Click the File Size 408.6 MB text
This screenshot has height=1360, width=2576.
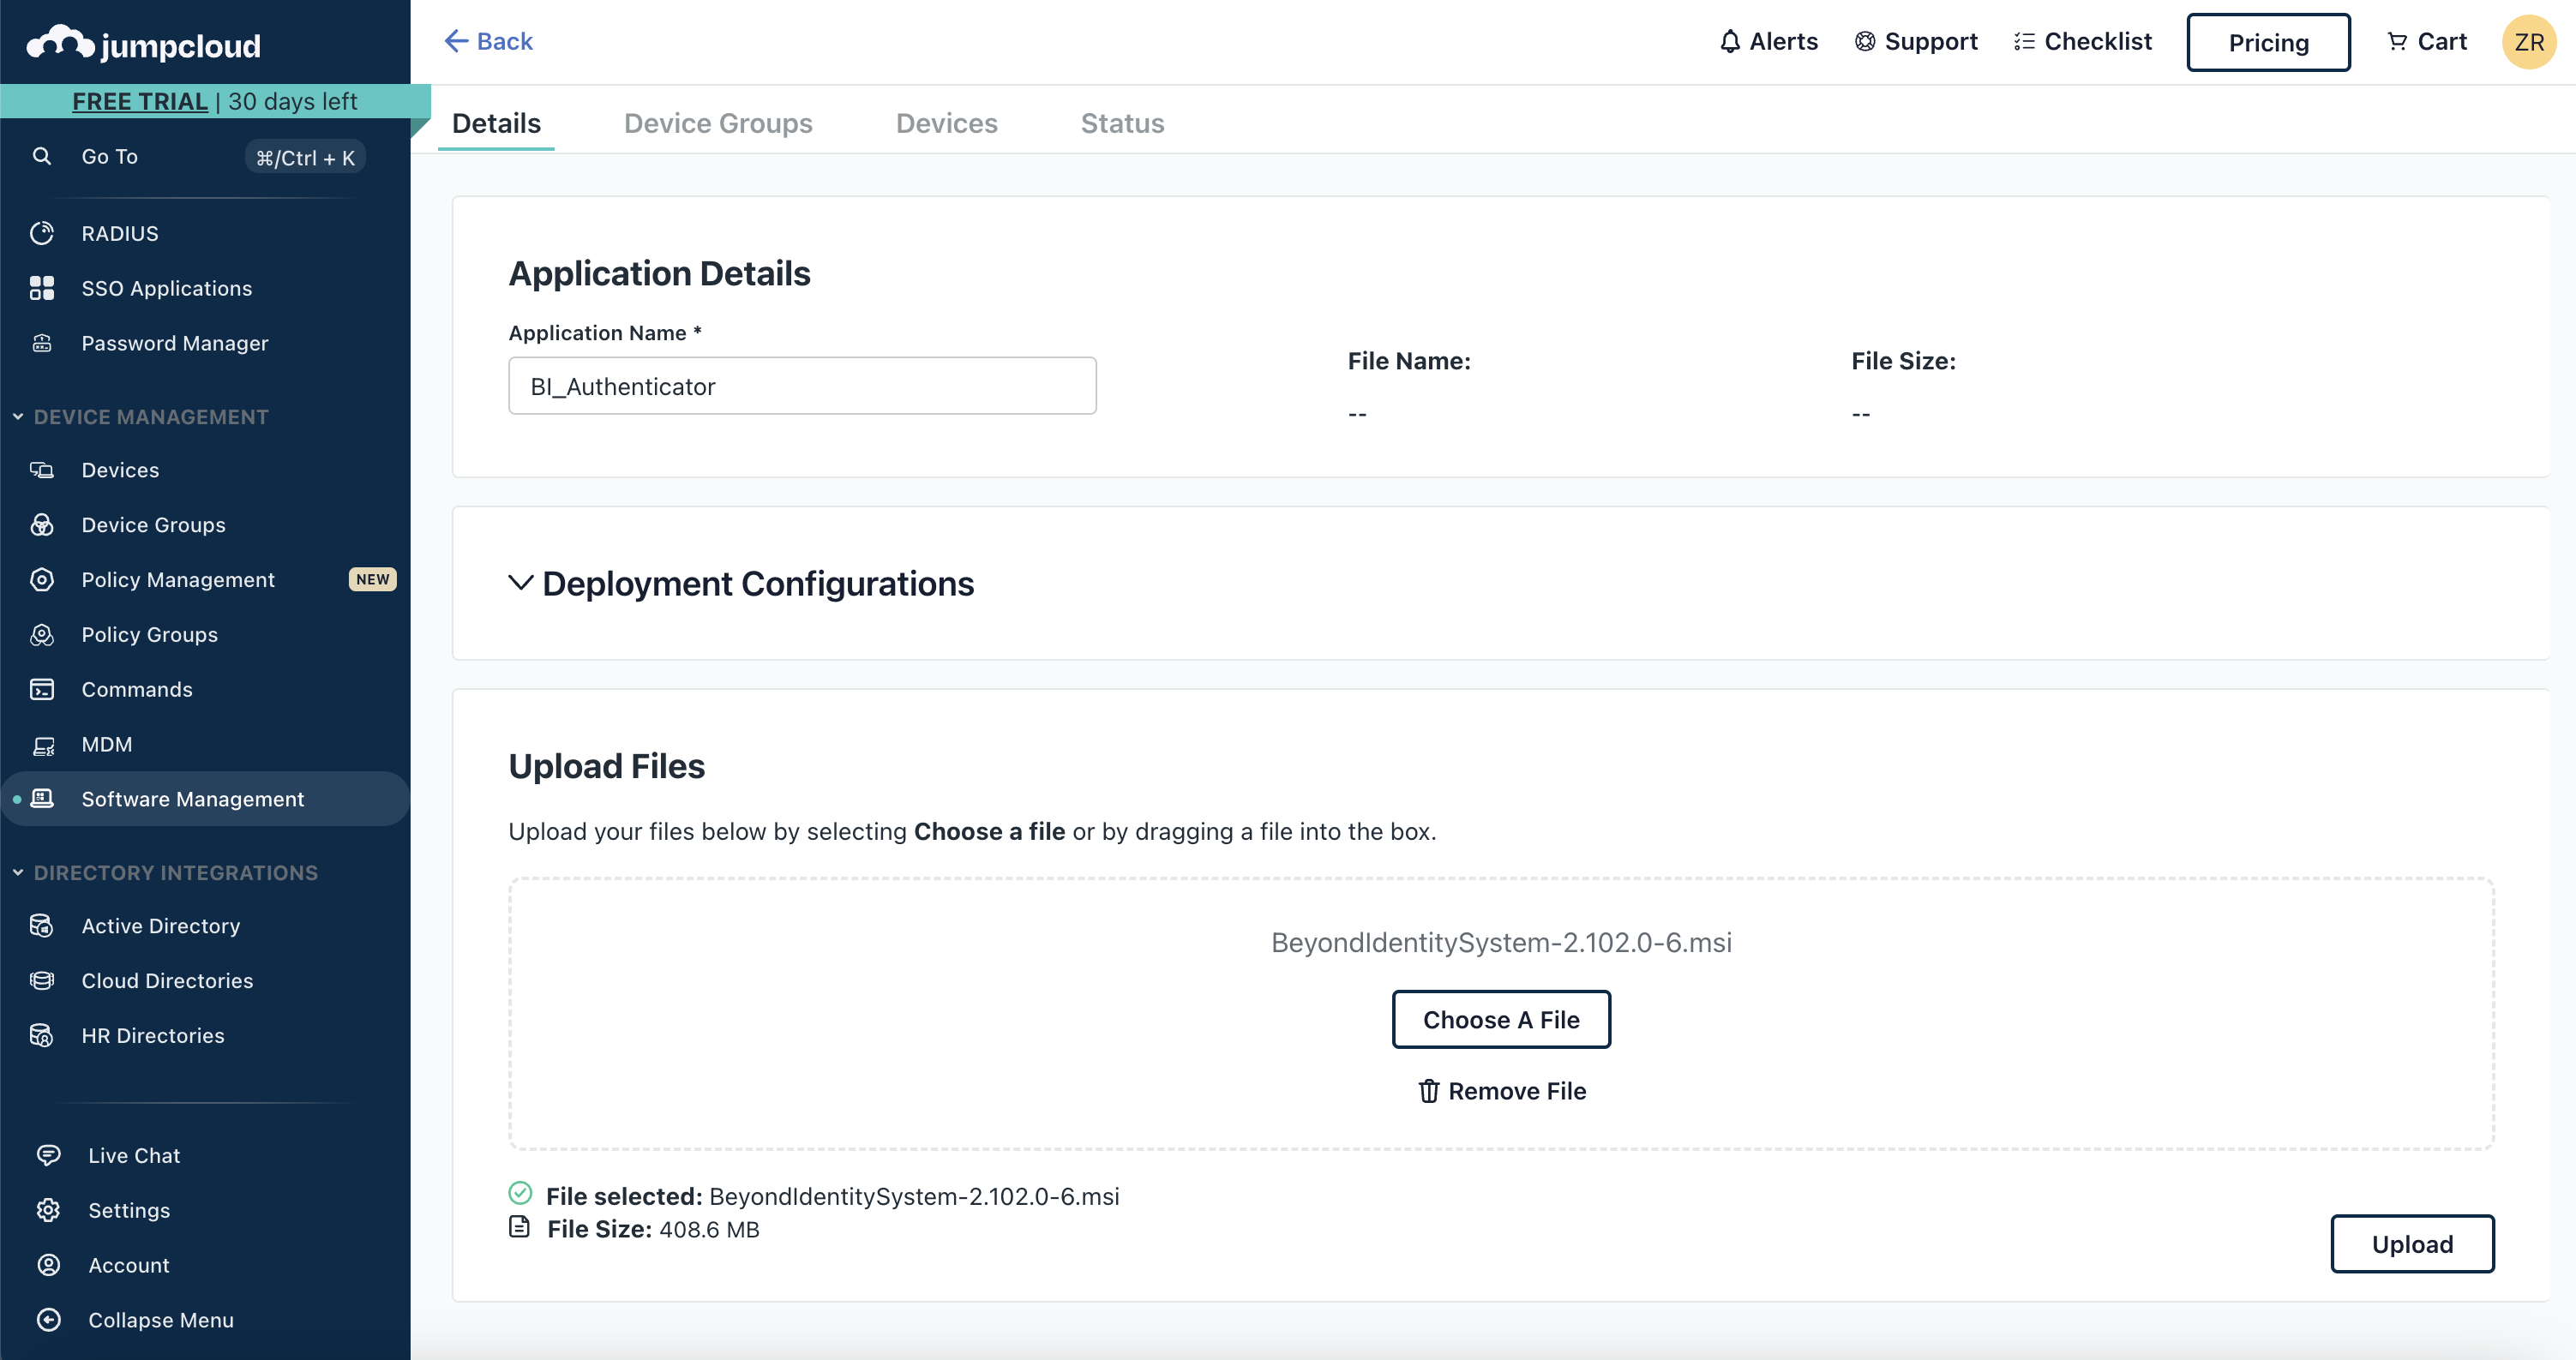[x=653, y=1229]
